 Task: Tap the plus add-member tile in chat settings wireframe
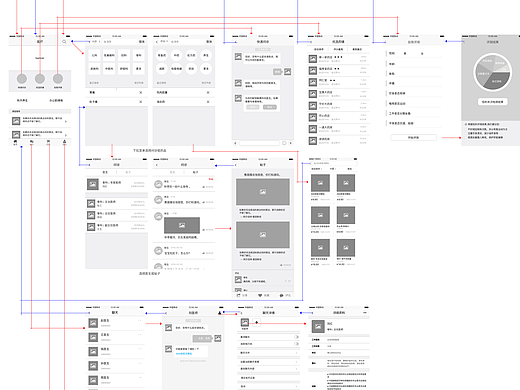[256, 322]
